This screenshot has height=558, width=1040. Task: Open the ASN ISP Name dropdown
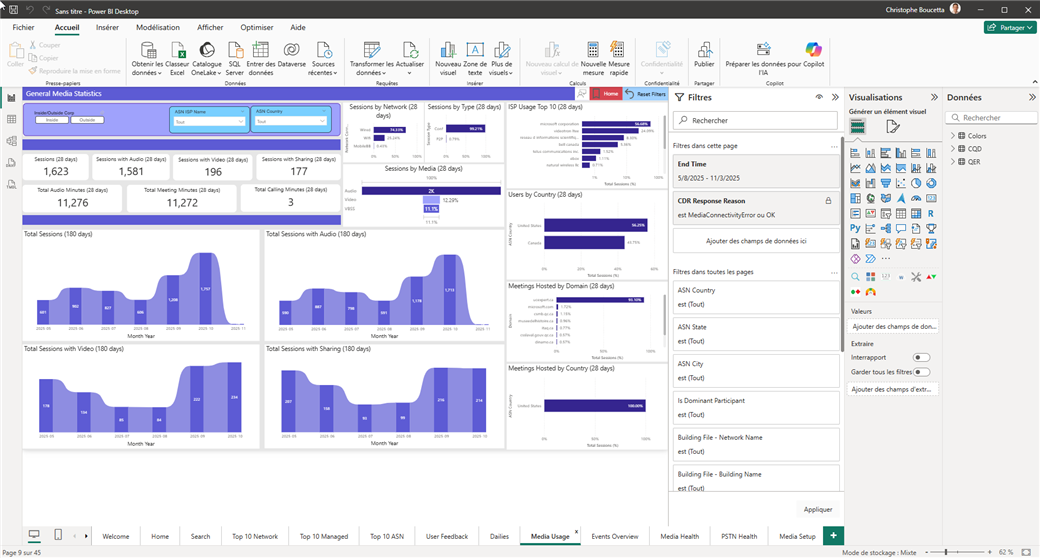[208, 122]
